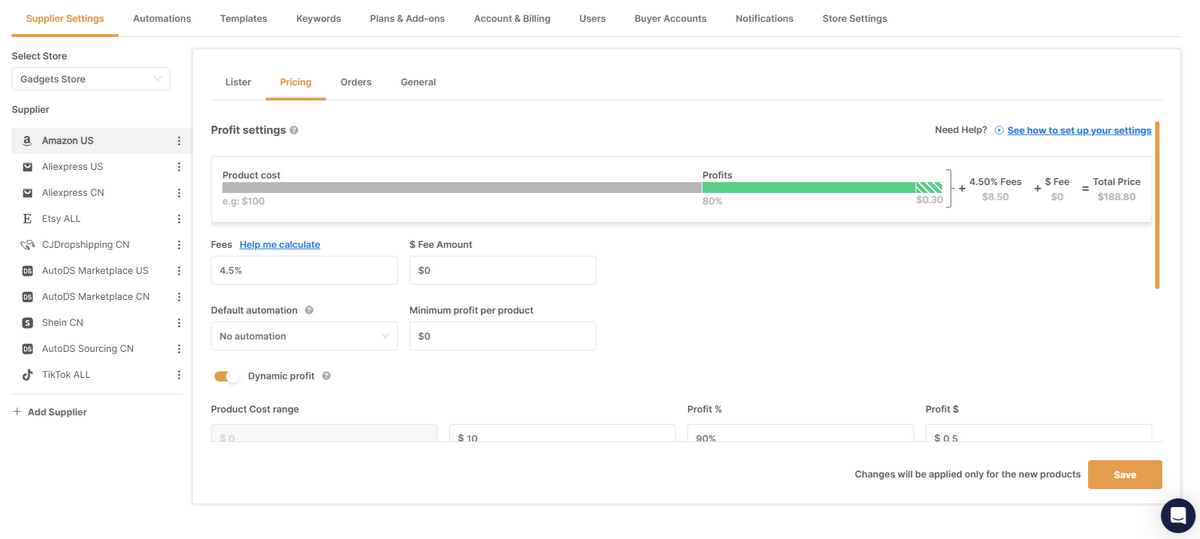Click the Fees 4.5% input field
This screenshot has height=539, width=1200.
[x=304, y=270]
